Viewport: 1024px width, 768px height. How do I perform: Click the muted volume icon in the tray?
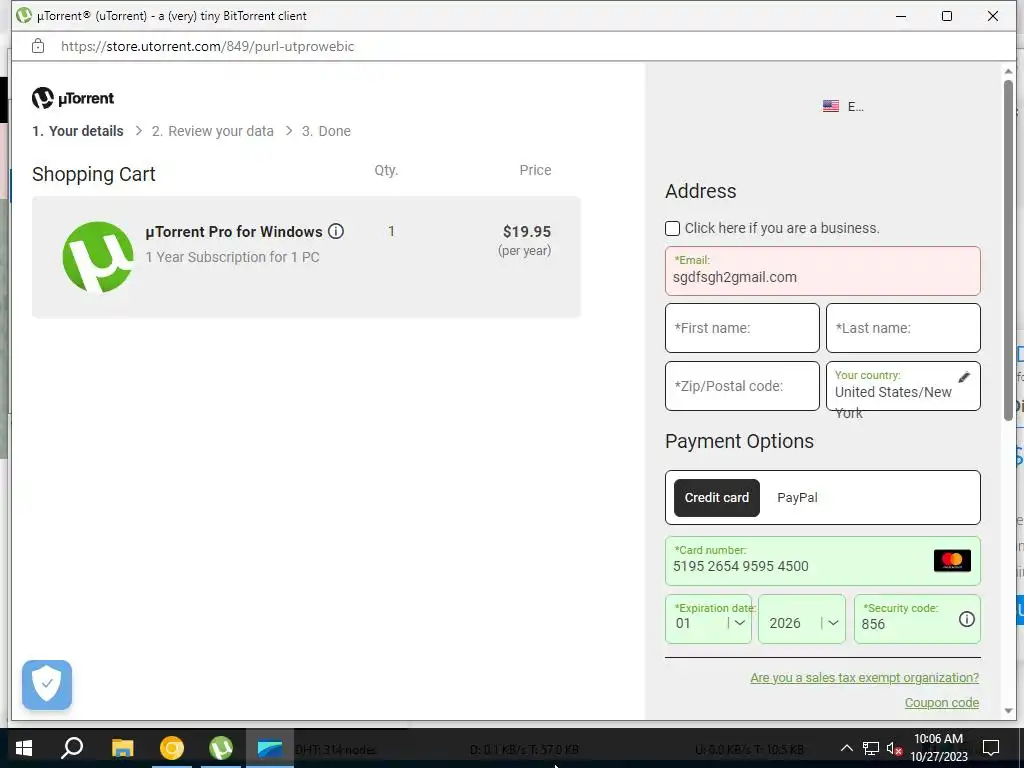(x=895, y=748)
